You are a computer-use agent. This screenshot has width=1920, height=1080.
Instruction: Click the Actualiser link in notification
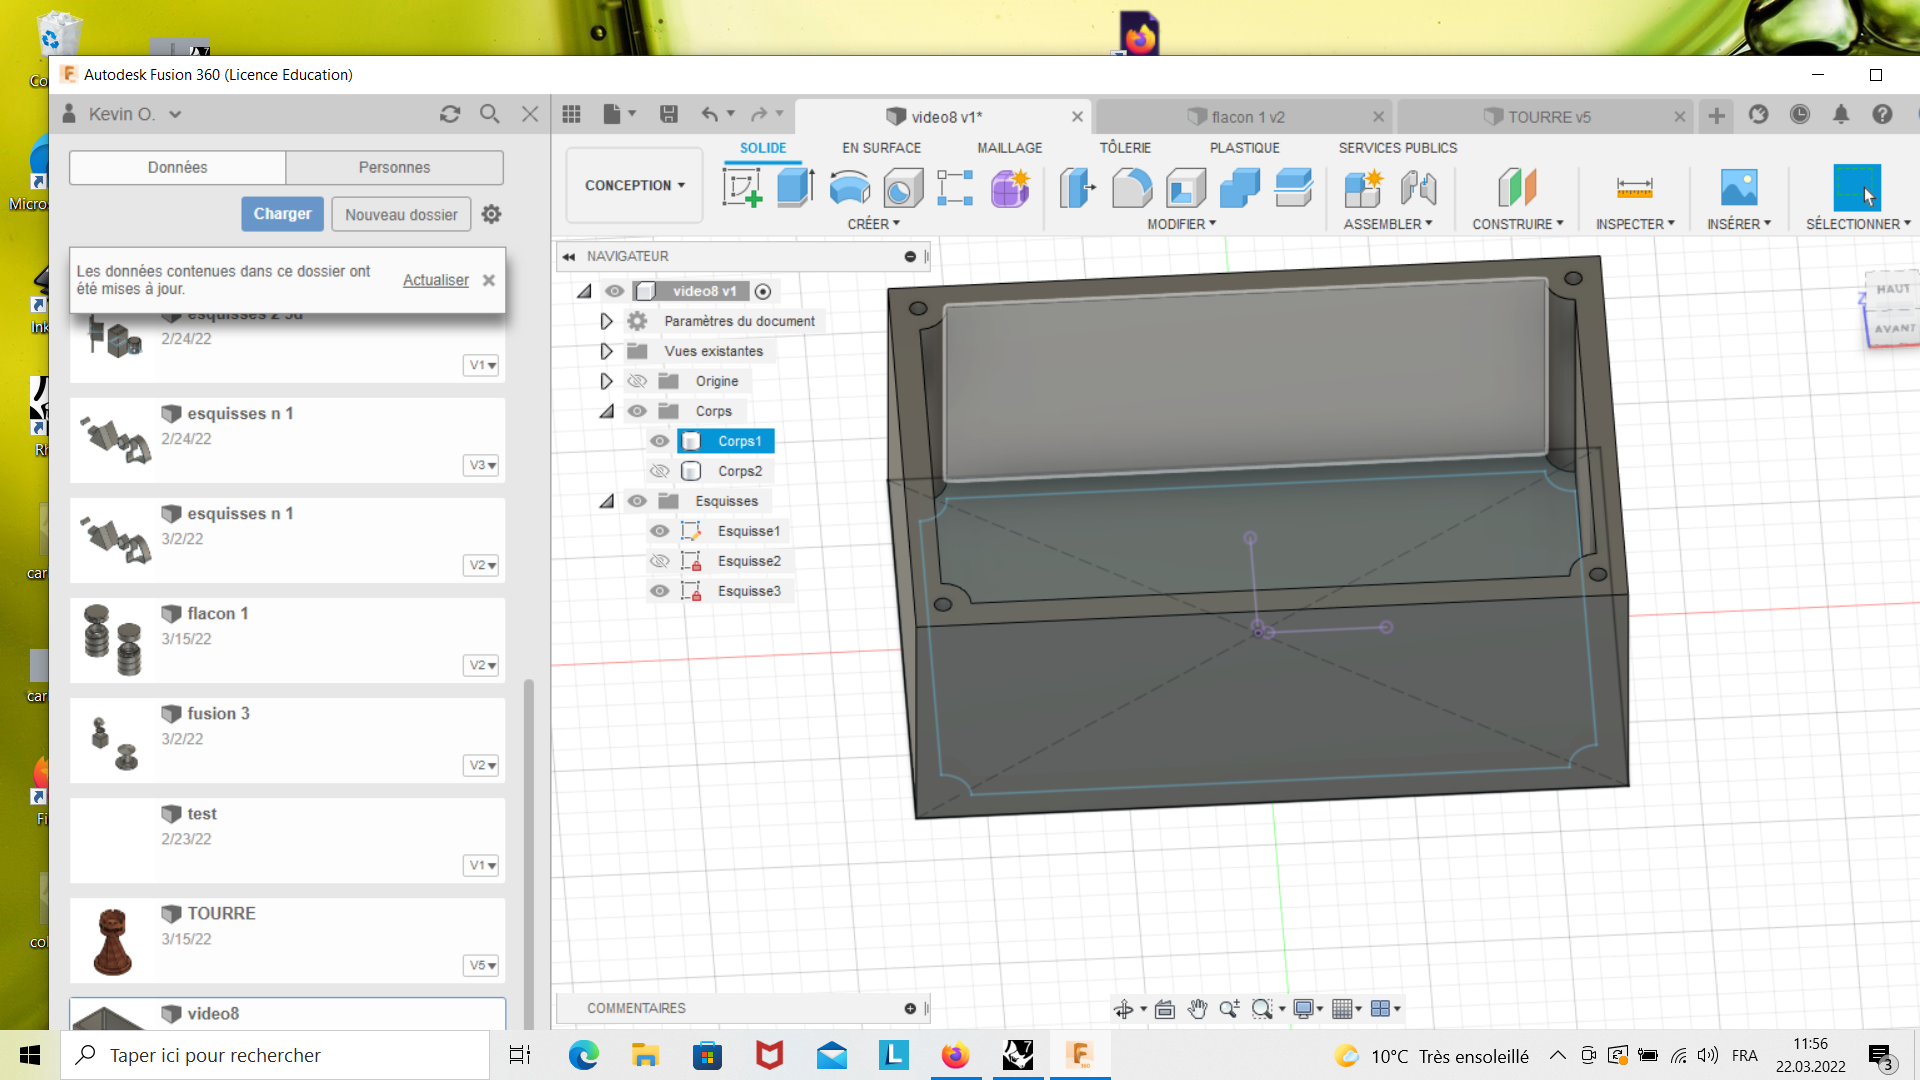(435, 280)
